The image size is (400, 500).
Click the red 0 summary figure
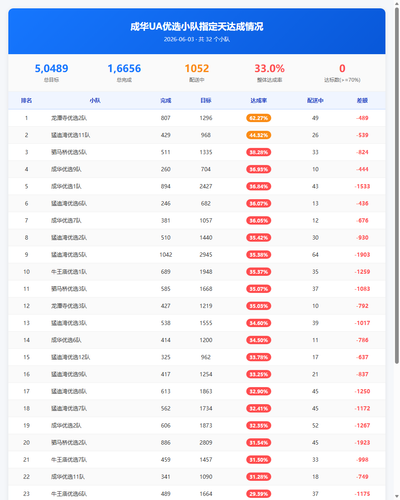pos(342,68)
